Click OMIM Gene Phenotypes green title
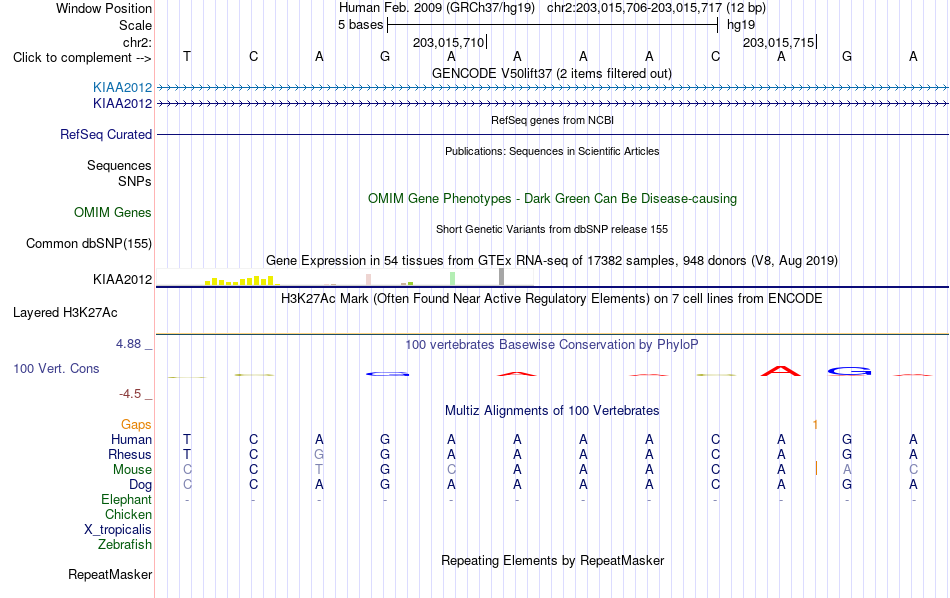Image resolution: width=950 pixels, height=598 pixels. (552, 199)
